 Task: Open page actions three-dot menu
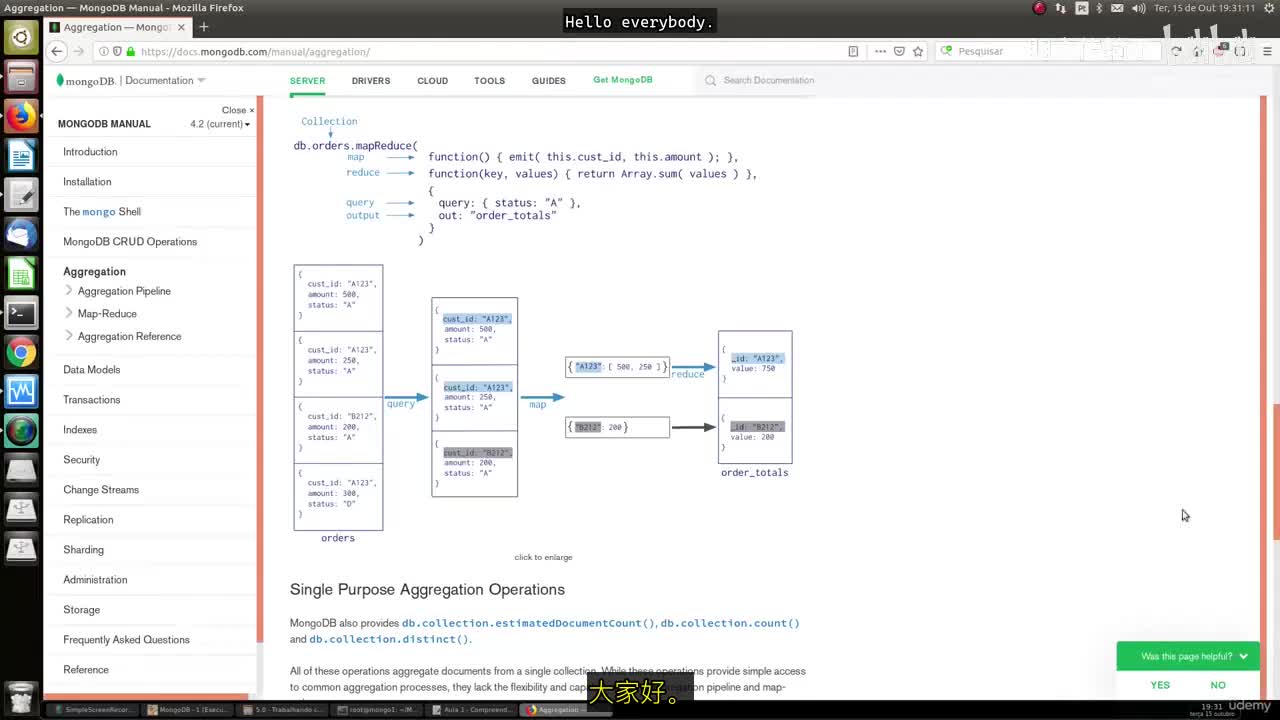click(880, 51)
